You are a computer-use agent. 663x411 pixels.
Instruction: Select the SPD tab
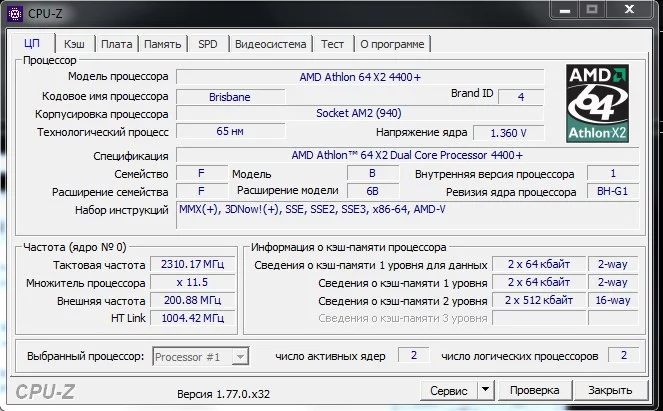click(208, 44)
